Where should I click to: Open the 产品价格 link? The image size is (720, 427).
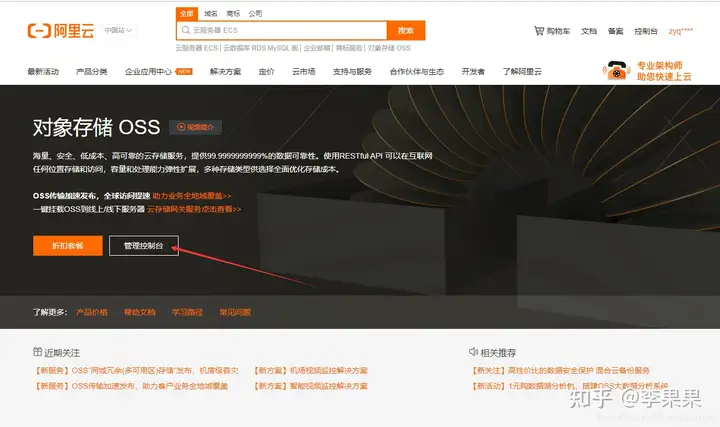coord(91,312)
